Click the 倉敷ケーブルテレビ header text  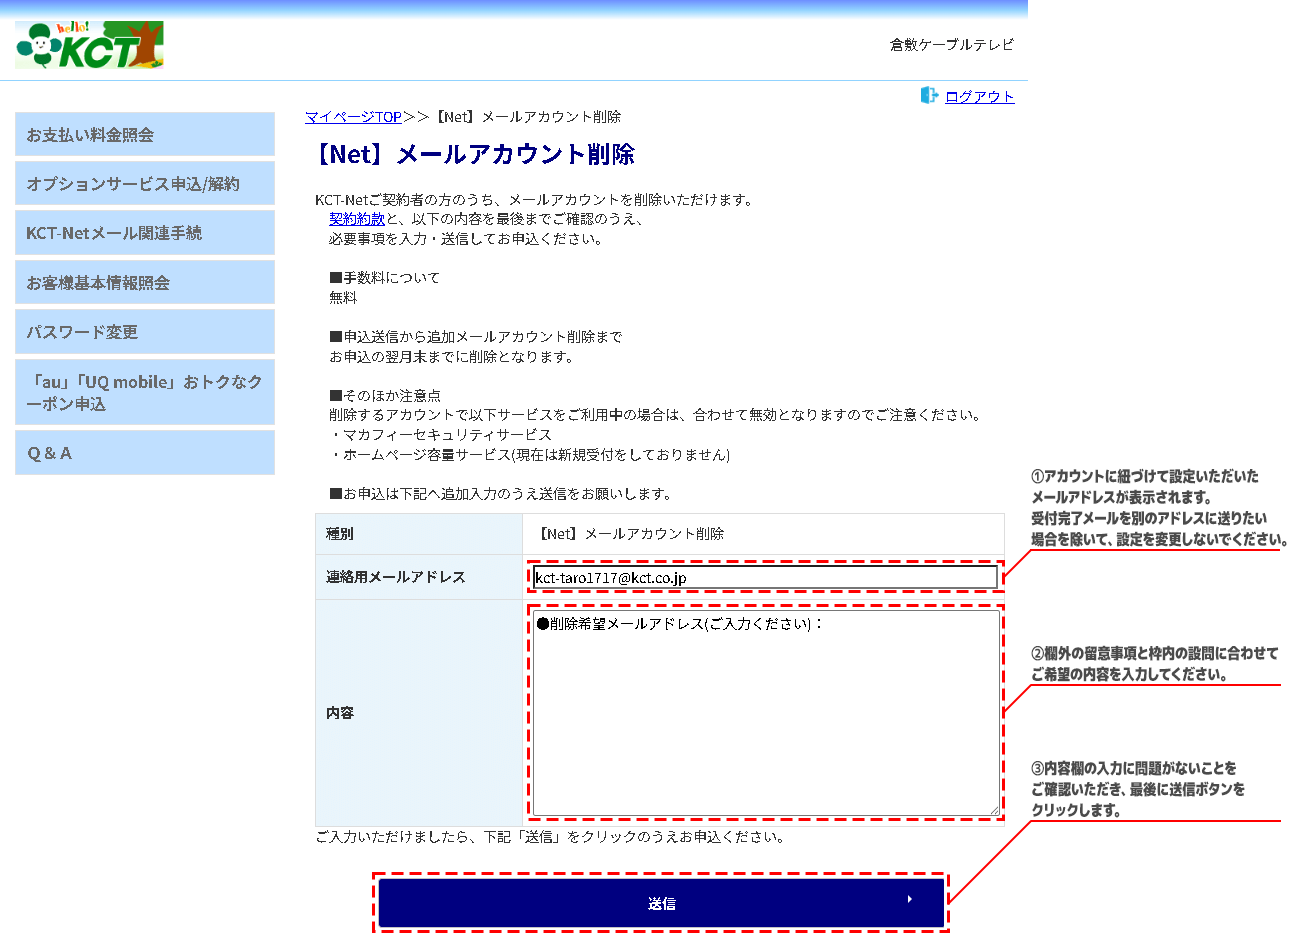click(x=951, y=45)
